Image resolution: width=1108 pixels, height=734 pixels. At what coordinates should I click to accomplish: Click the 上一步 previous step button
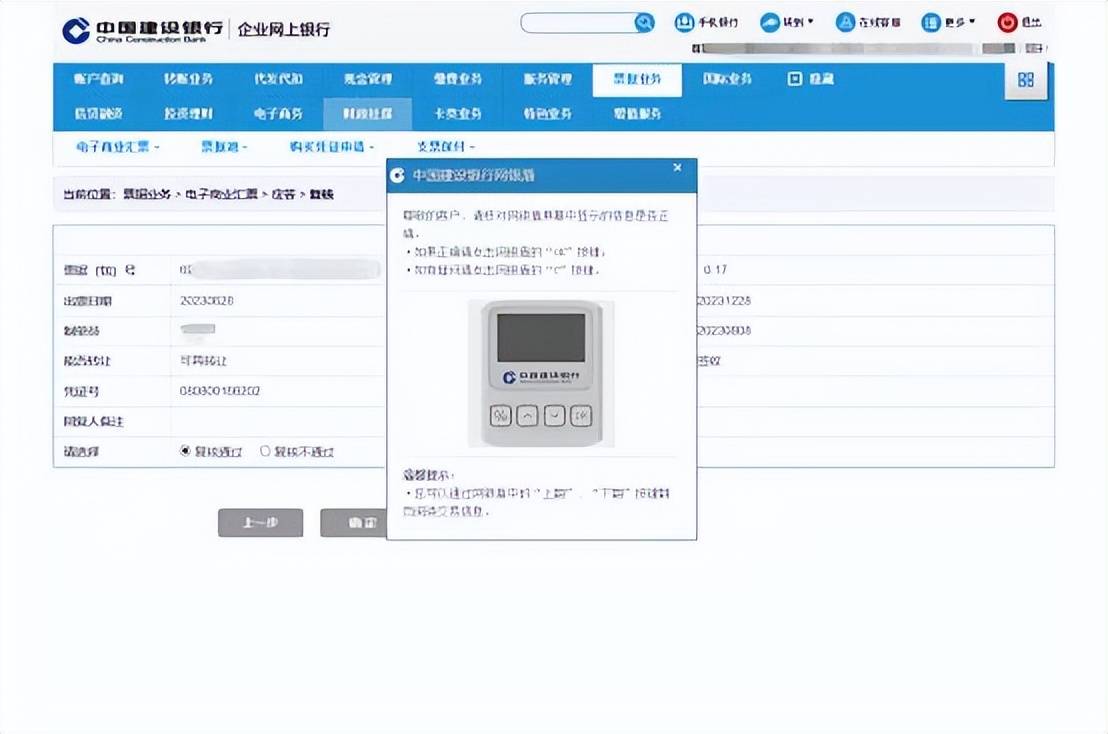(x=260, y=523)
